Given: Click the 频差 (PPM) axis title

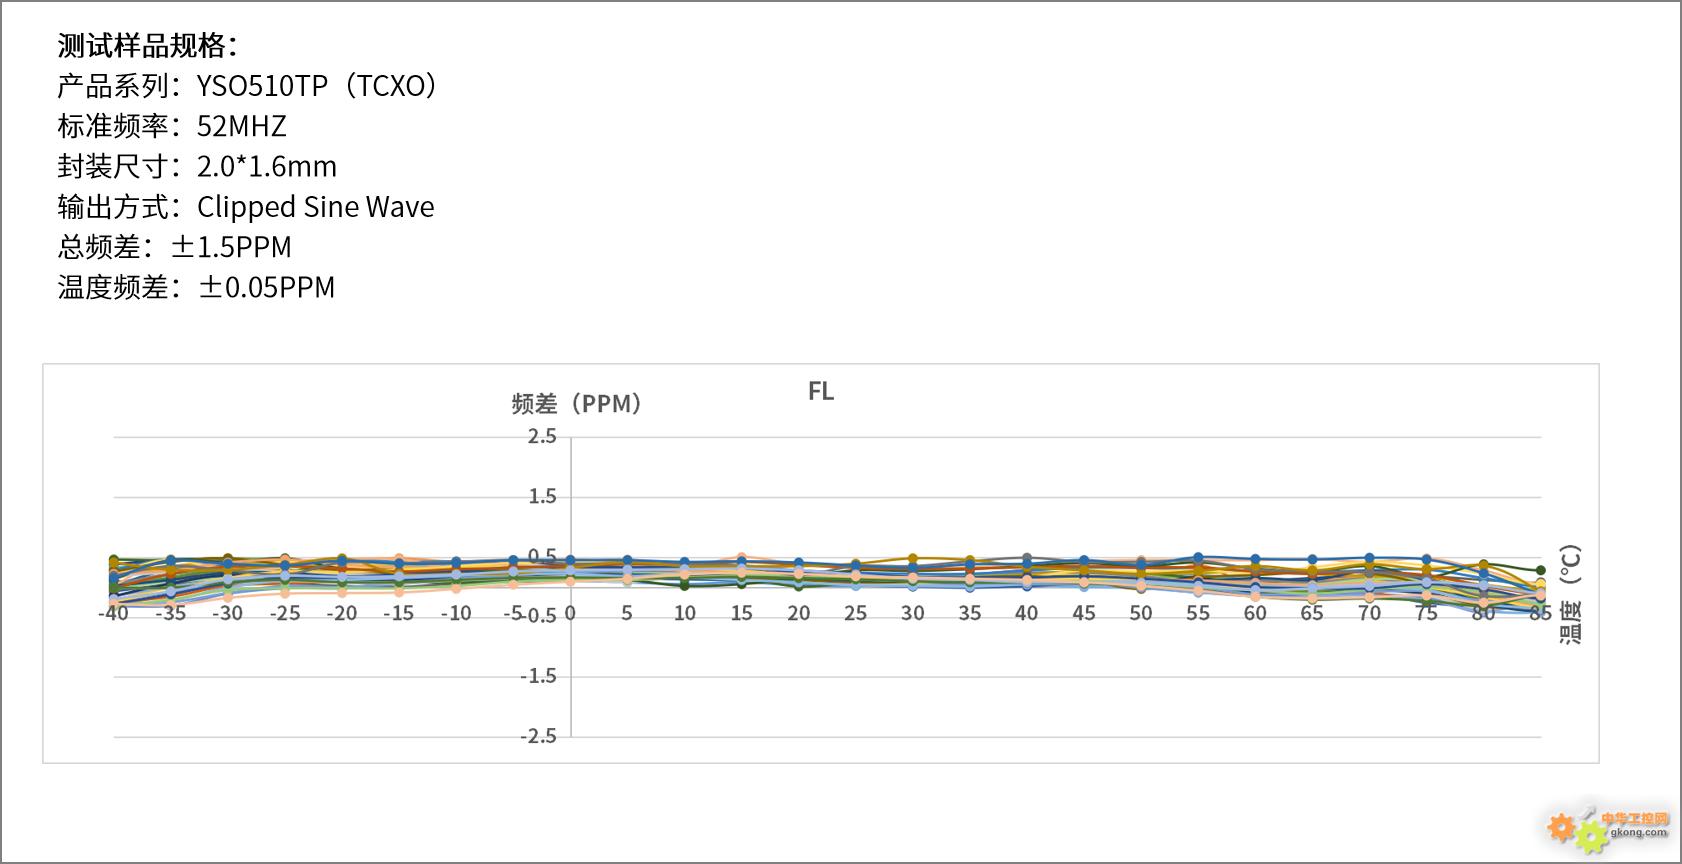Looking at the screenshot, I should coord(577,404).
